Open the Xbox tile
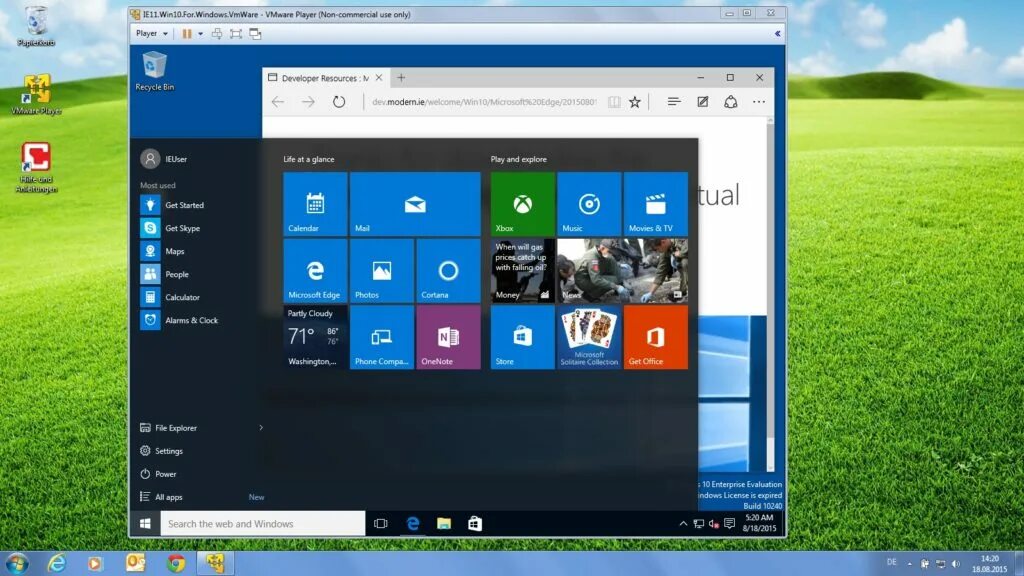The width and height of the screenshot is (1024, 576). click(521, 203)
